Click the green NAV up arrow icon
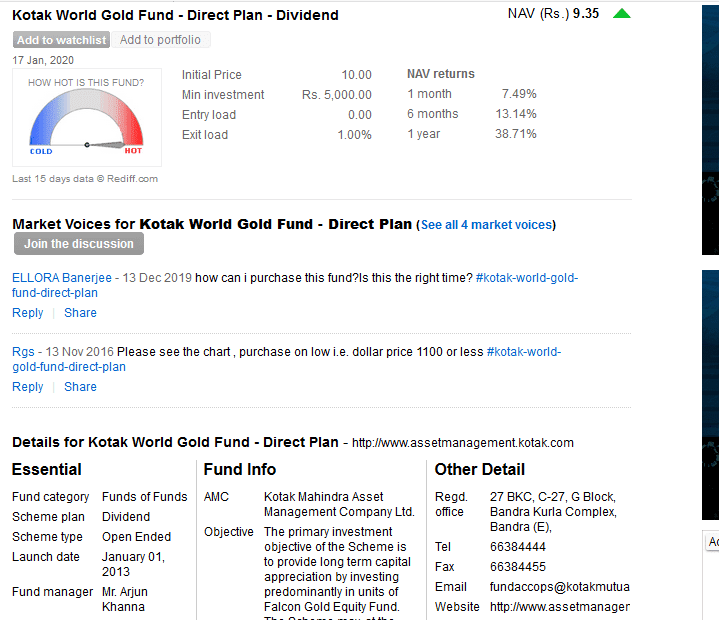Viewport: 719px width, 620px height. click(x=622, y=14)
